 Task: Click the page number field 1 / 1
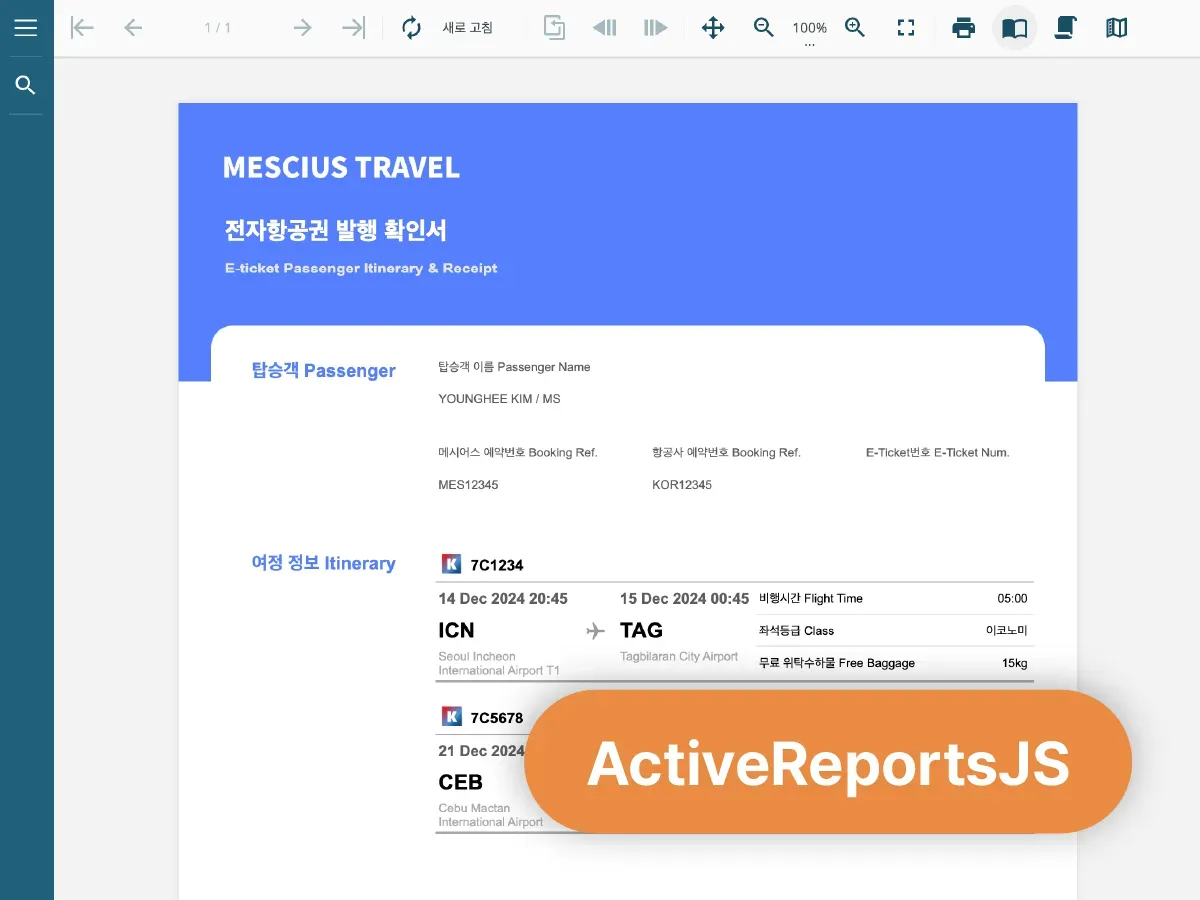point(218,28)
